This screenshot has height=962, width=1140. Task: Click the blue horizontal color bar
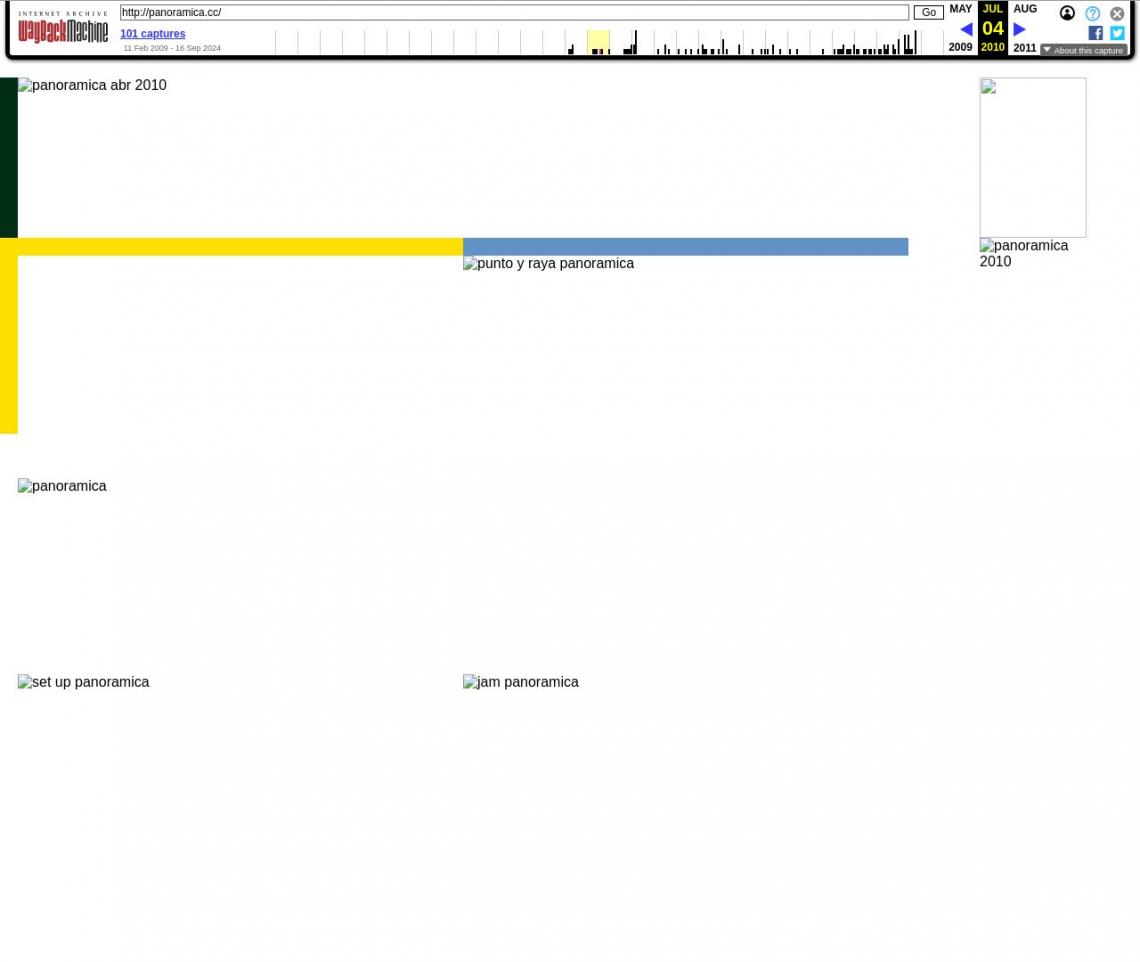pos(686,246)
